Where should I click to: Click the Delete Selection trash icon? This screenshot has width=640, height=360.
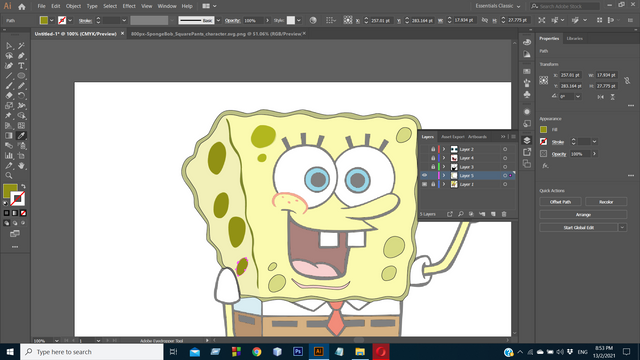click(504, 214)
